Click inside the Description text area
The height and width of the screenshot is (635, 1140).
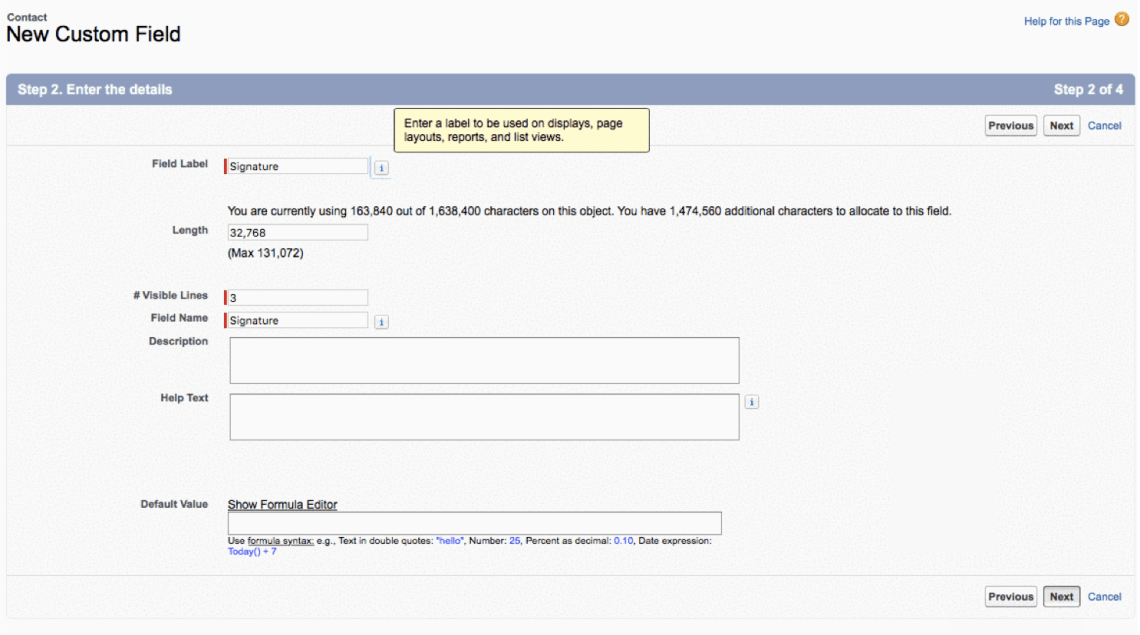click(484, 360)
